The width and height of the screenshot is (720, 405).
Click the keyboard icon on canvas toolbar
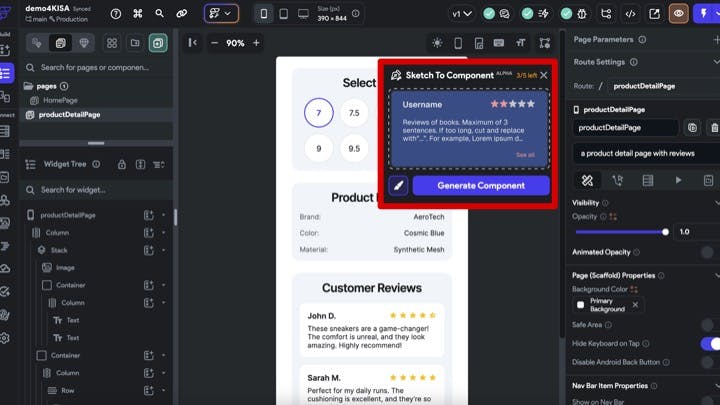point(499,43)
